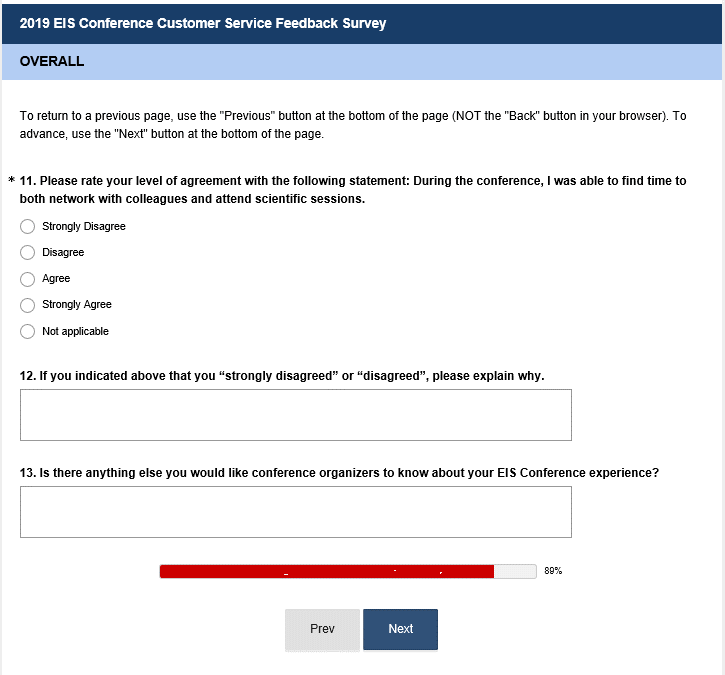Click the "Strongly Agree" label text
The image size is (725, 675).
(x=77, y=305)
